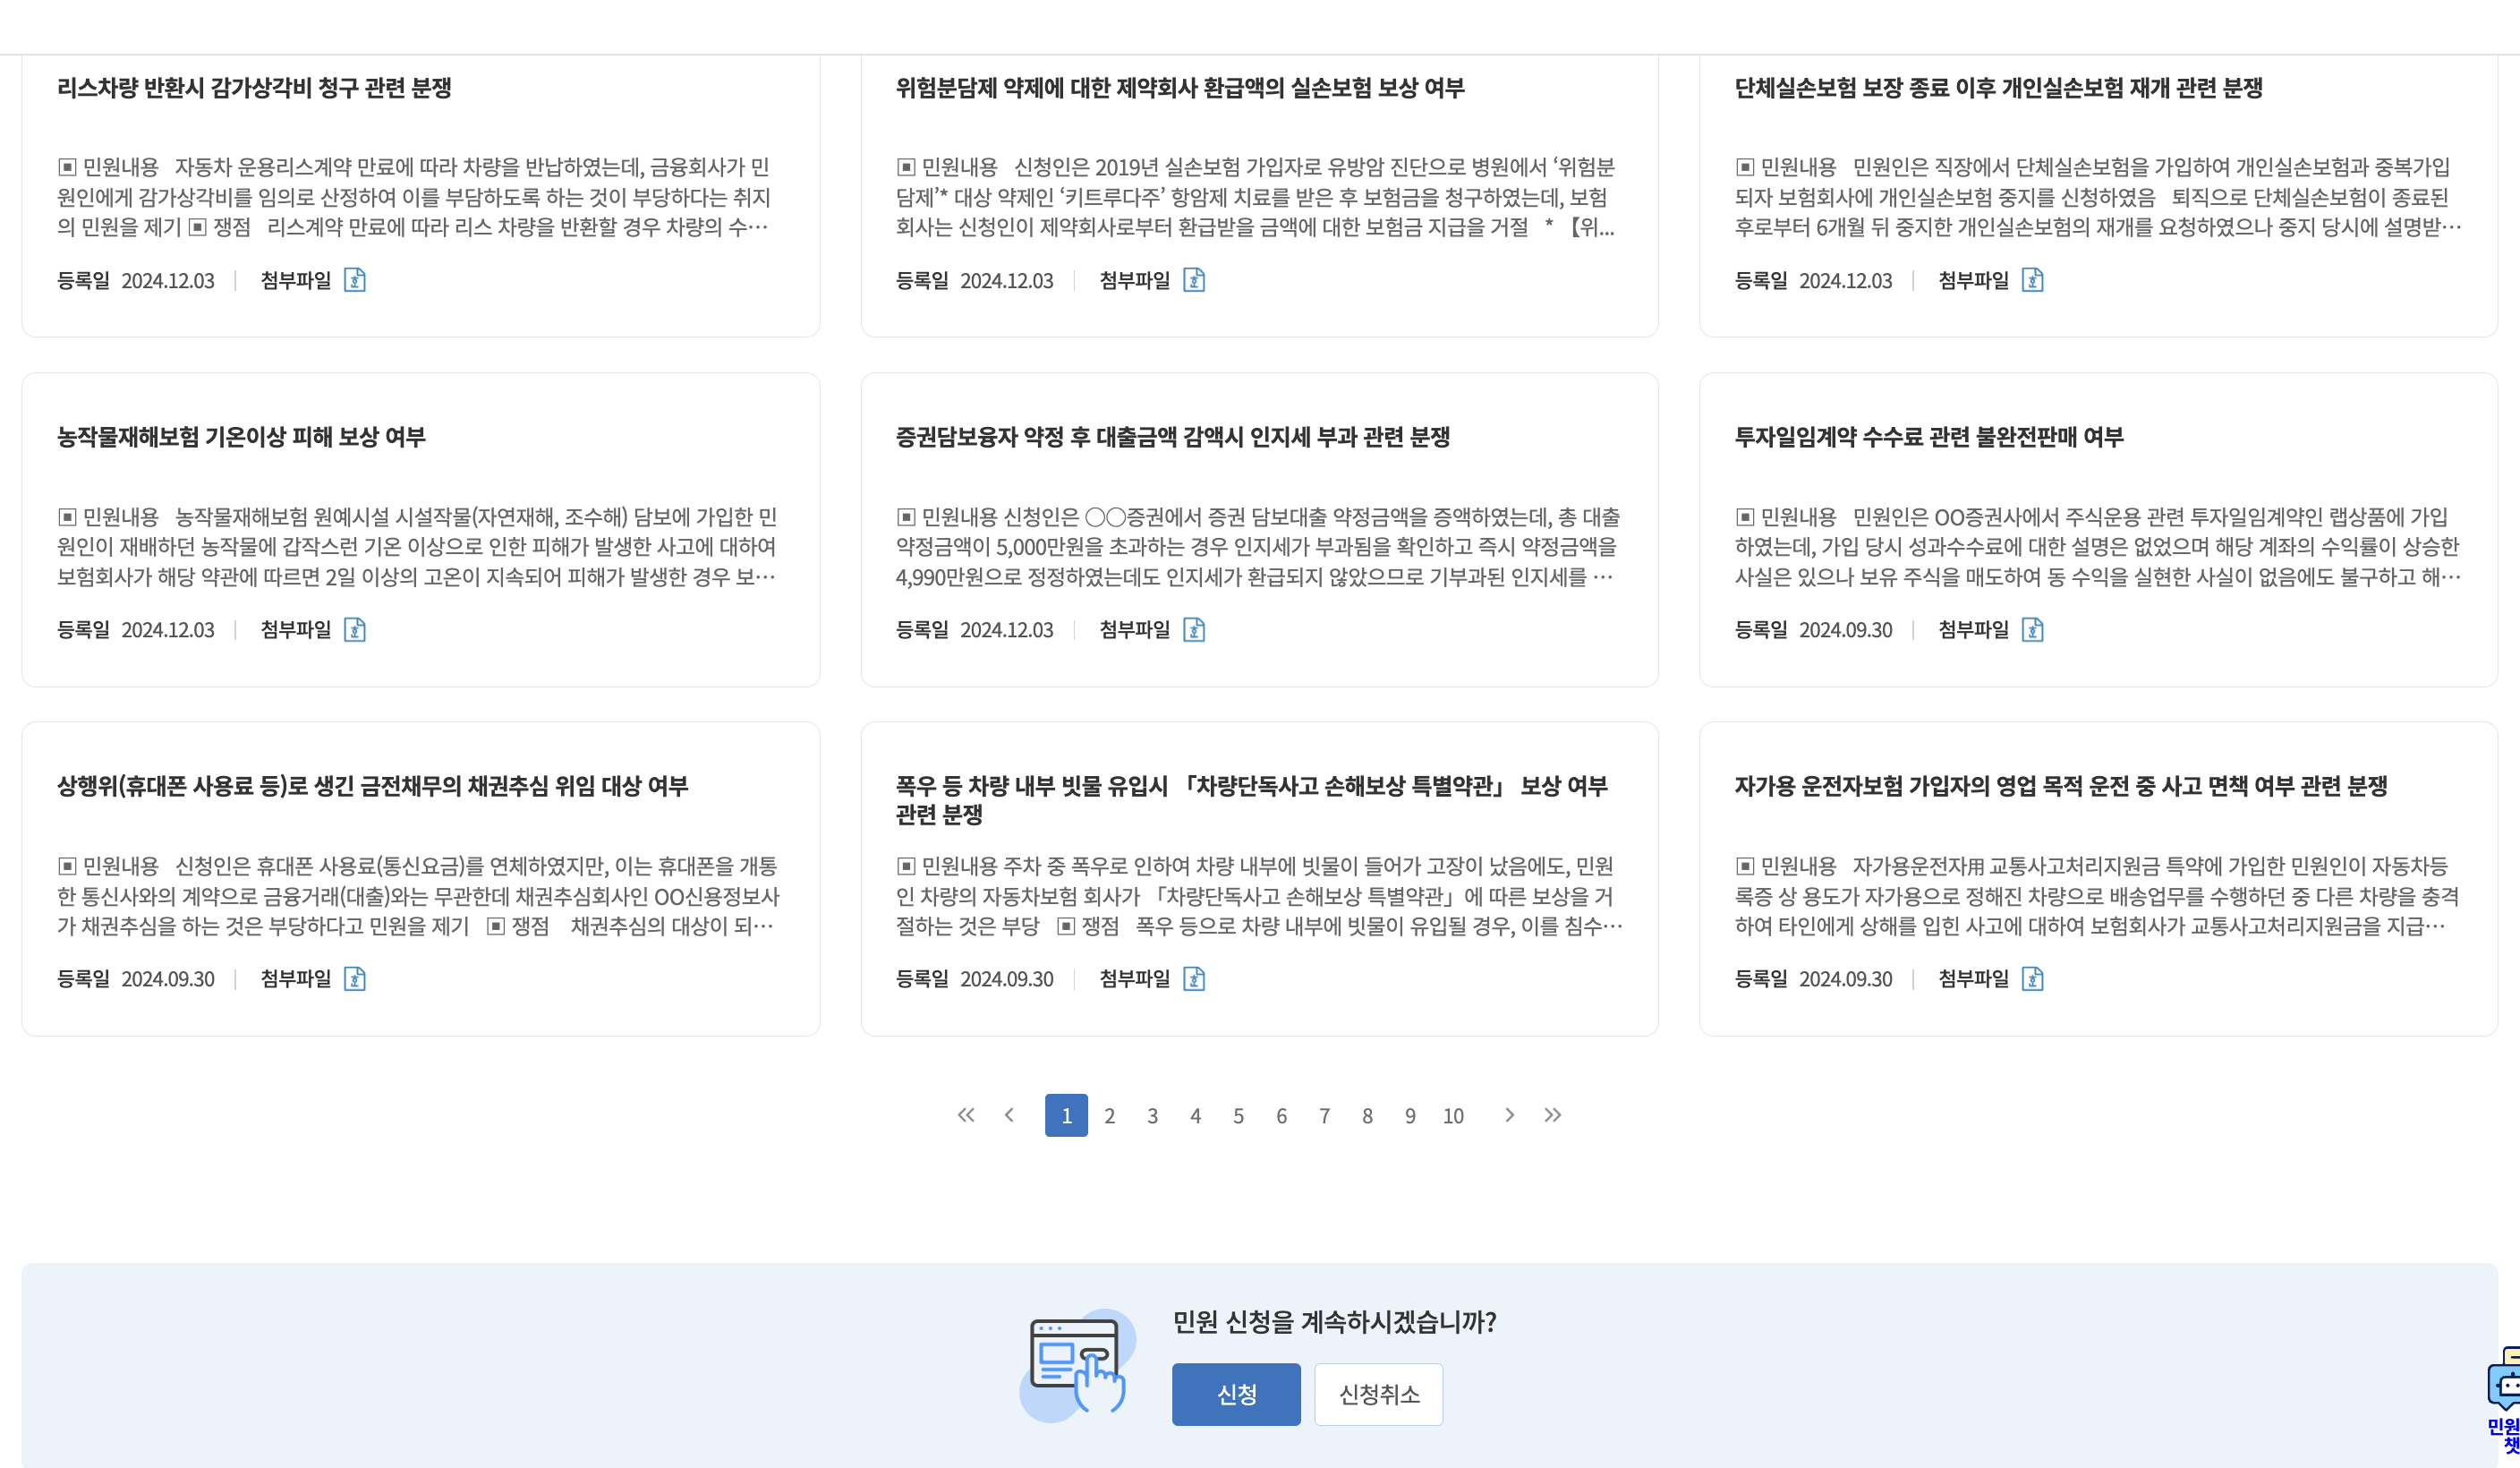The width and height of the screenshot is (2520, 1468).
Task: Click the 신청 button
Action: (1236, 1394)
